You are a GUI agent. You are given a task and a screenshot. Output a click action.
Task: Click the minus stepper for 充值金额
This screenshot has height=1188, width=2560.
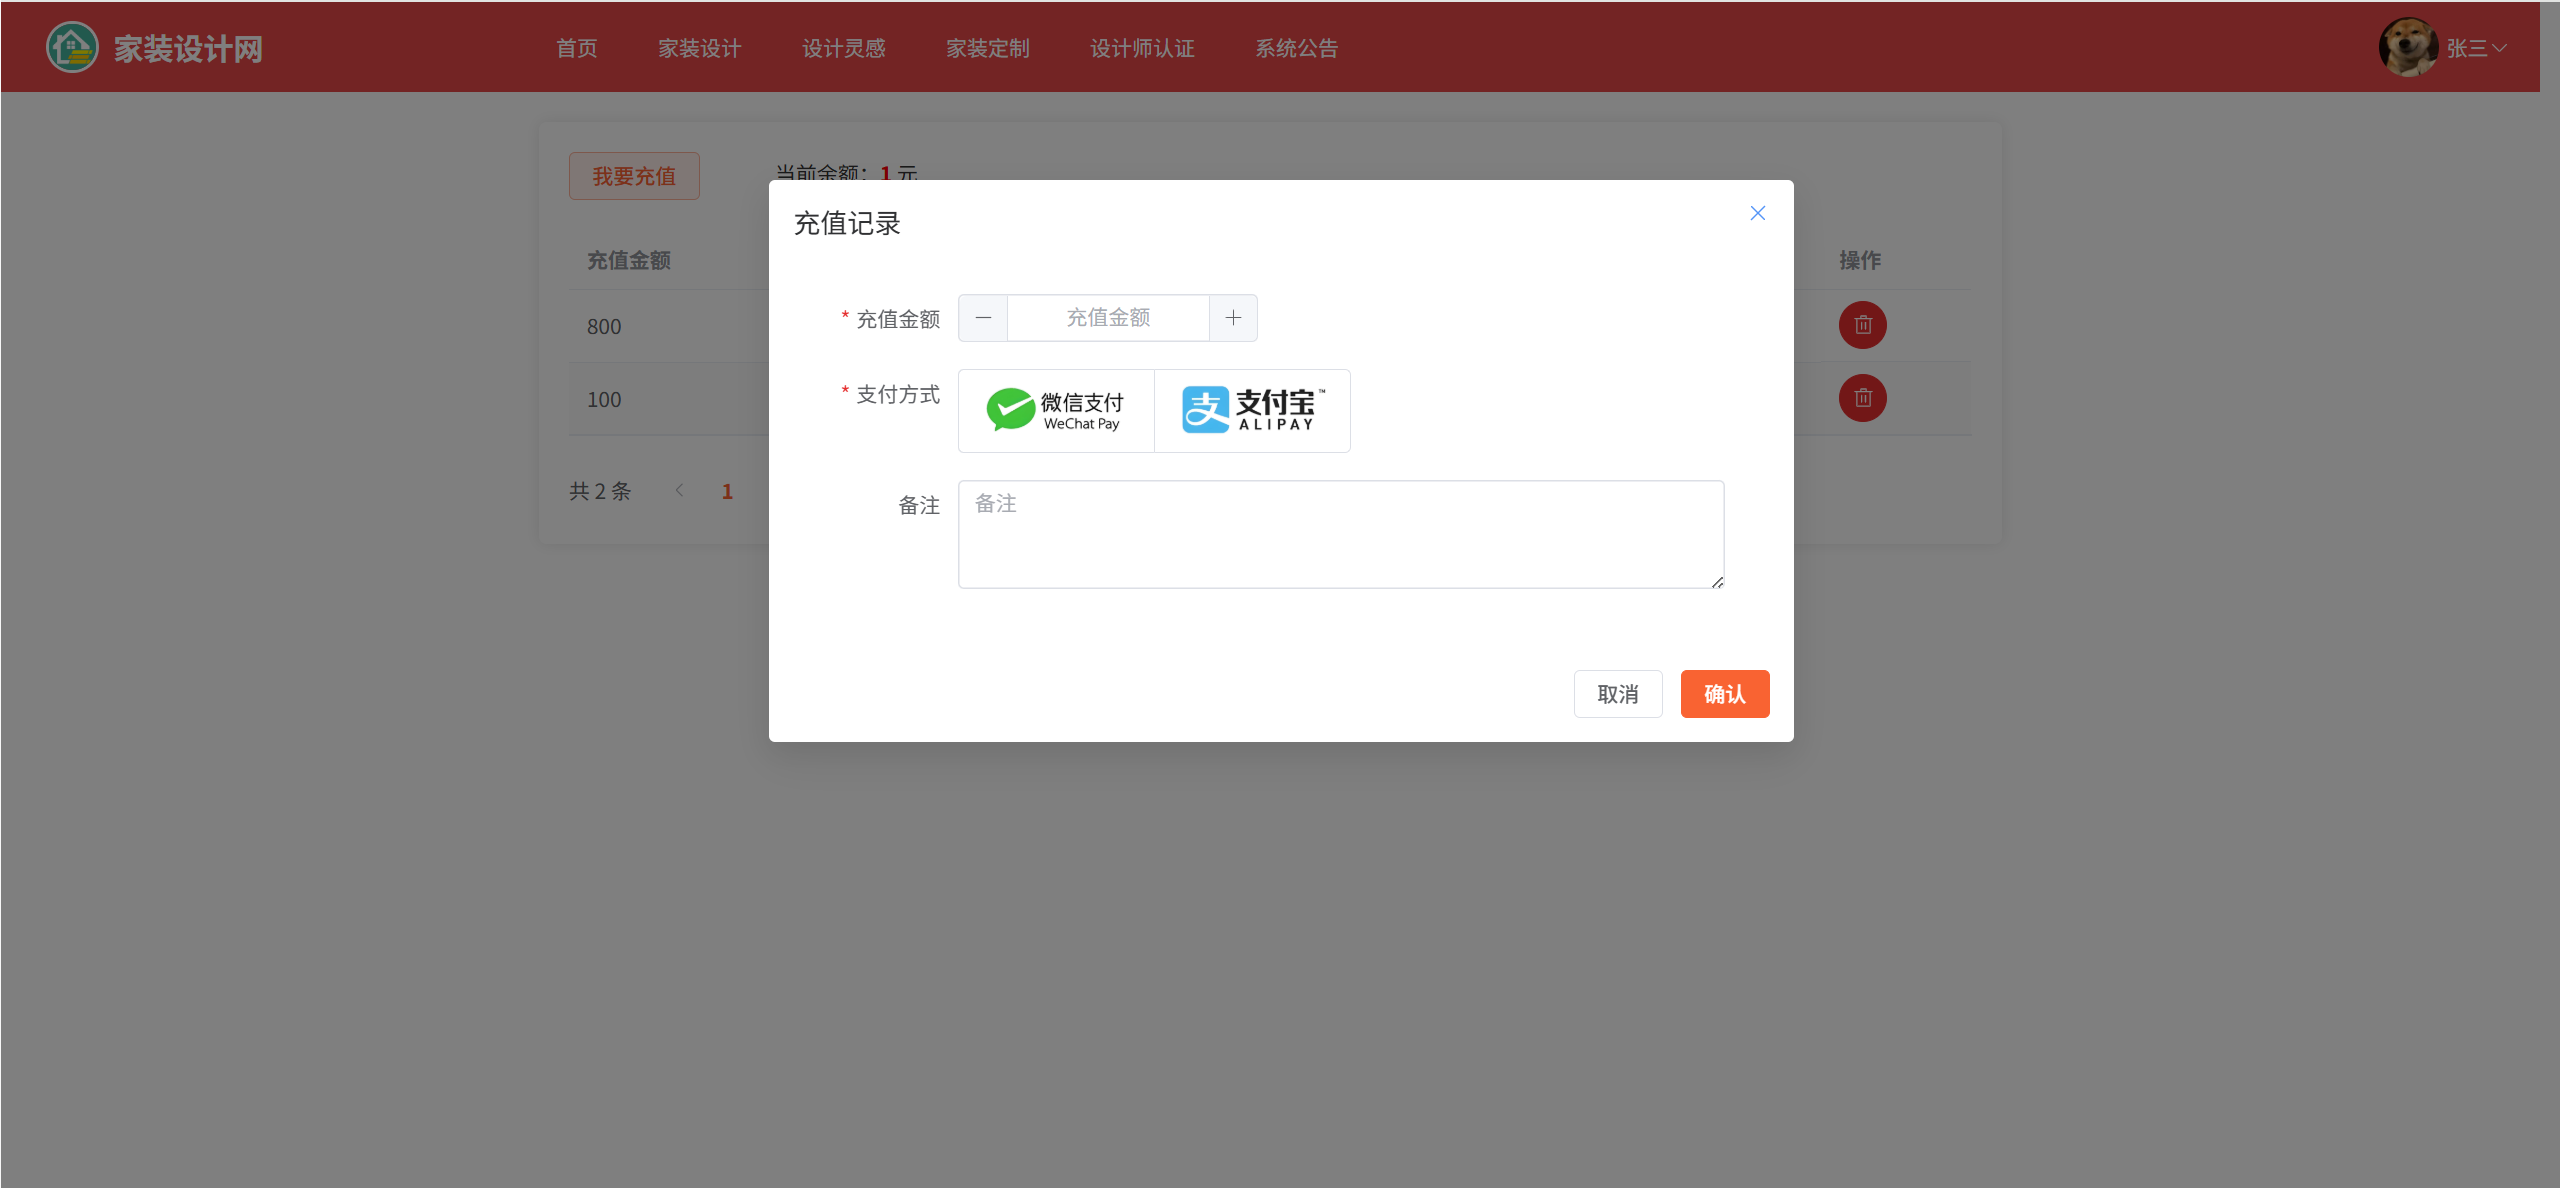point(983,318)
